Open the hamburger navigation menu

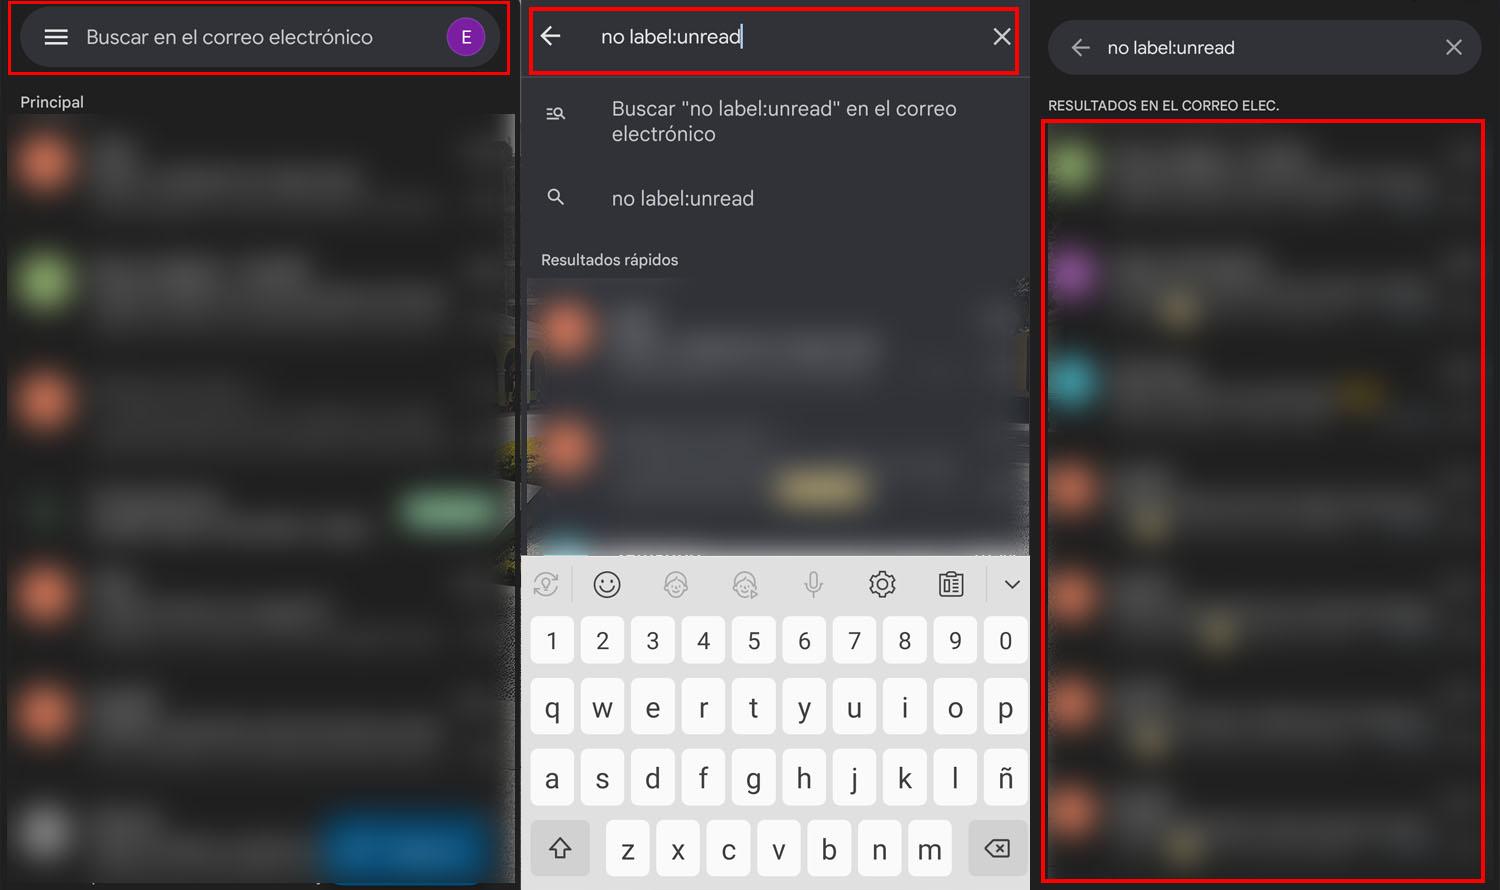coord(56,37)
